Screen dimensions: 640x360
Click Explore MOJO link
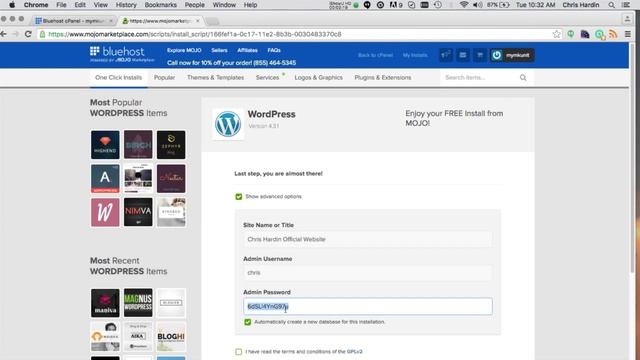point(184,50)
